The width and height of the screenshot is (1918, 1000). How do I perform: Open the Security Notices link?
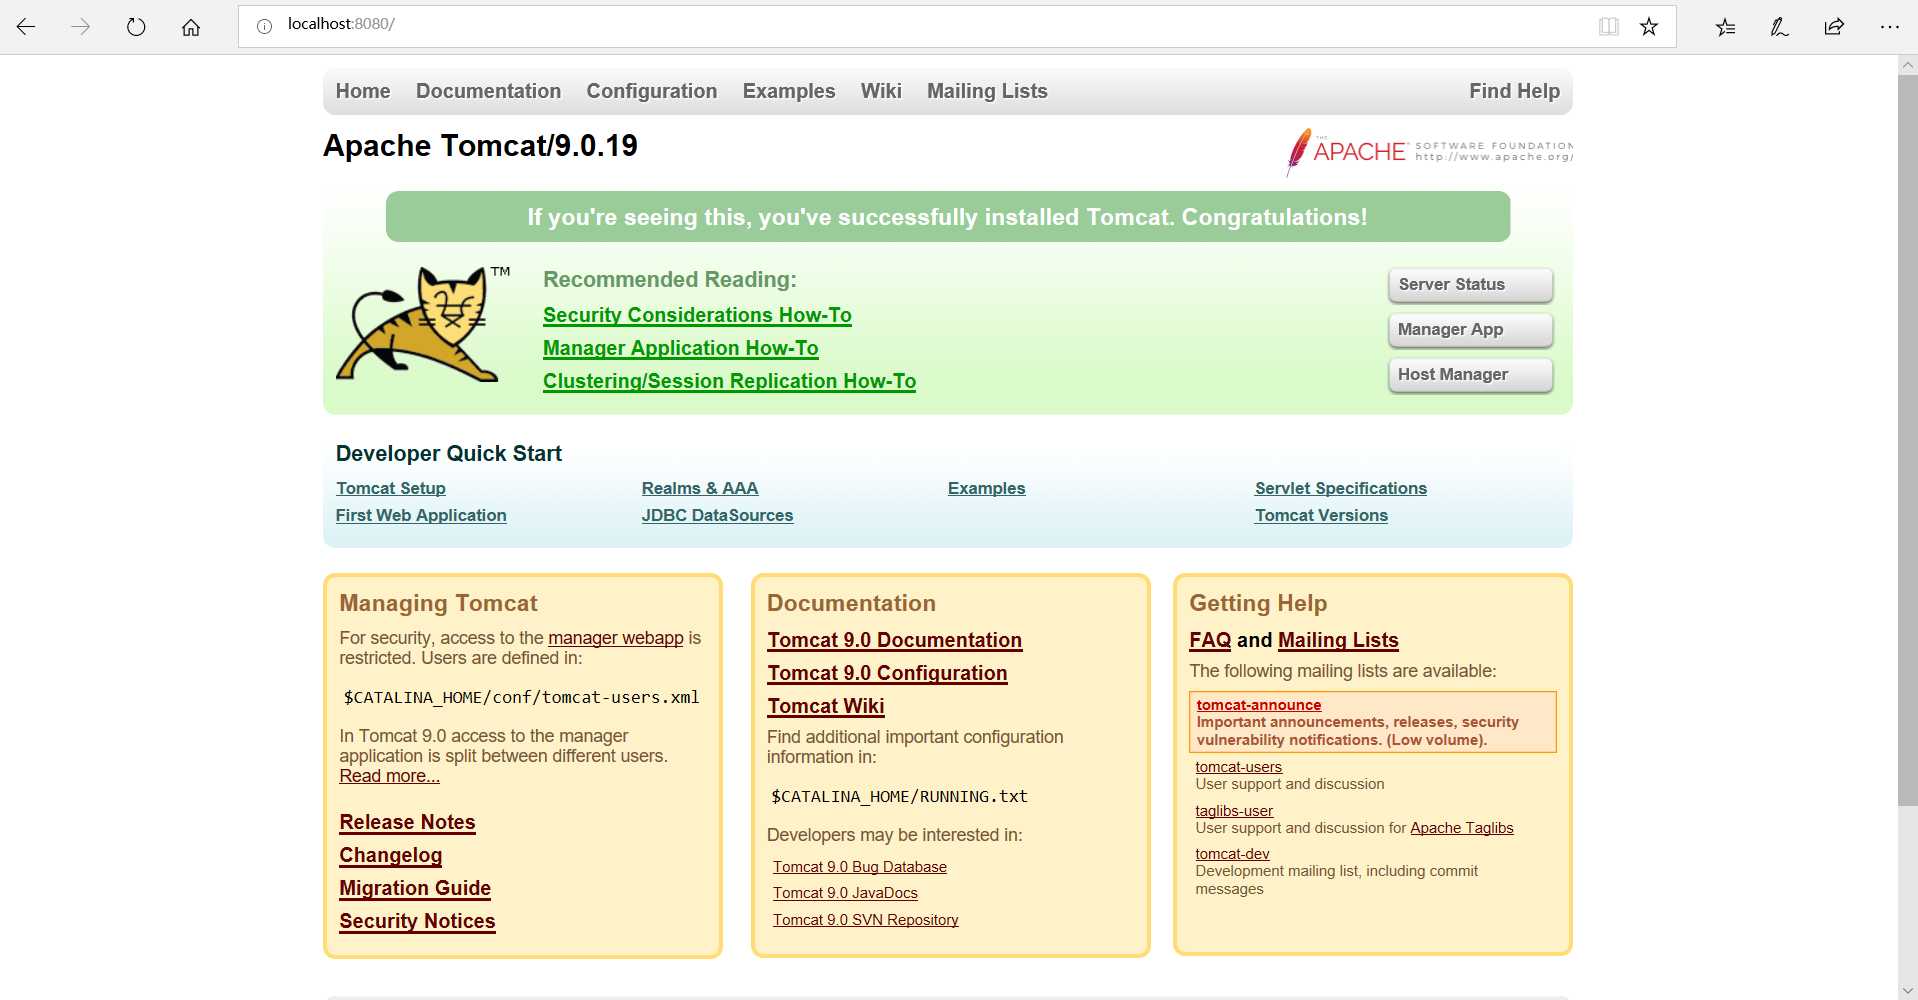[x=417, y=921]
